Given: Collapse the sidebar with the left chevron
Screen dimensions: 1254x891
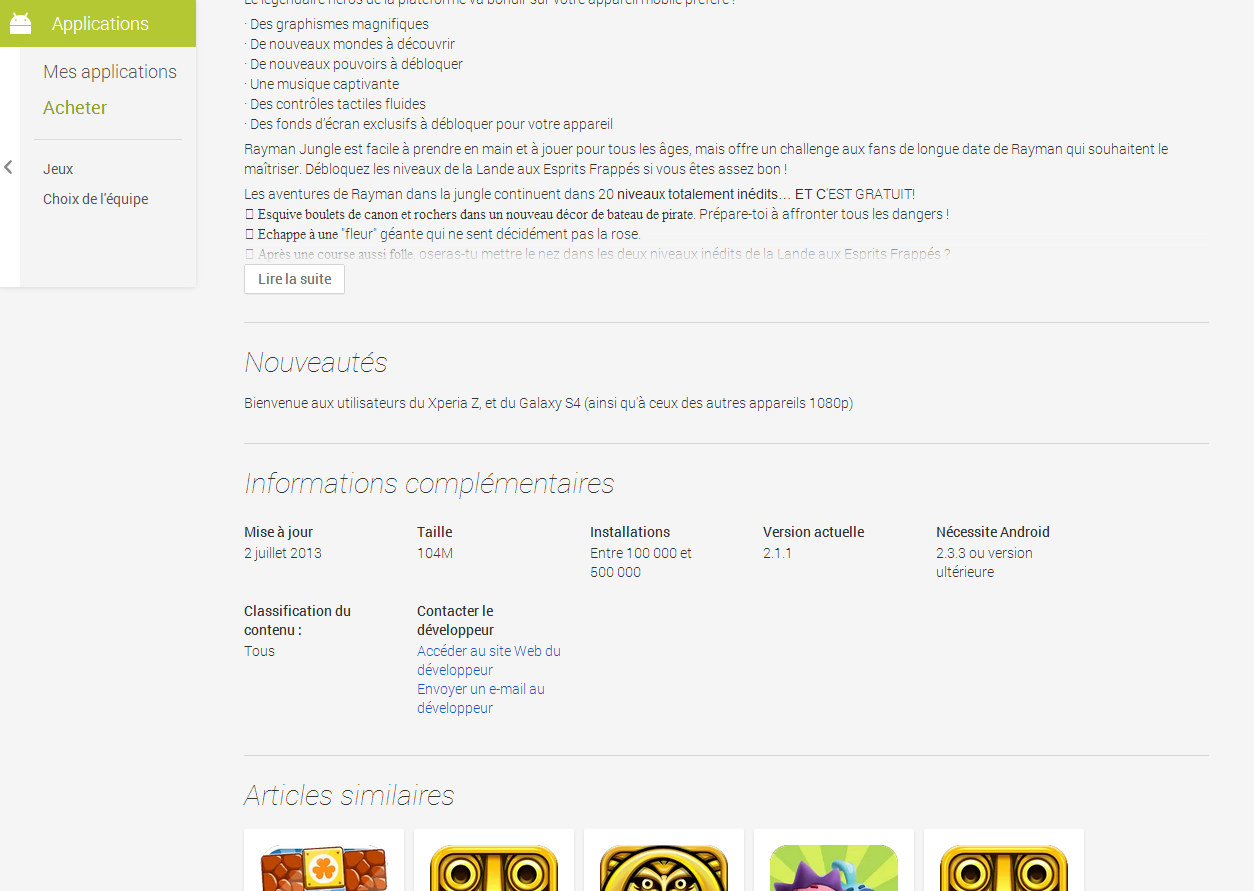Looking at the screenshot, I should (8, 167).
